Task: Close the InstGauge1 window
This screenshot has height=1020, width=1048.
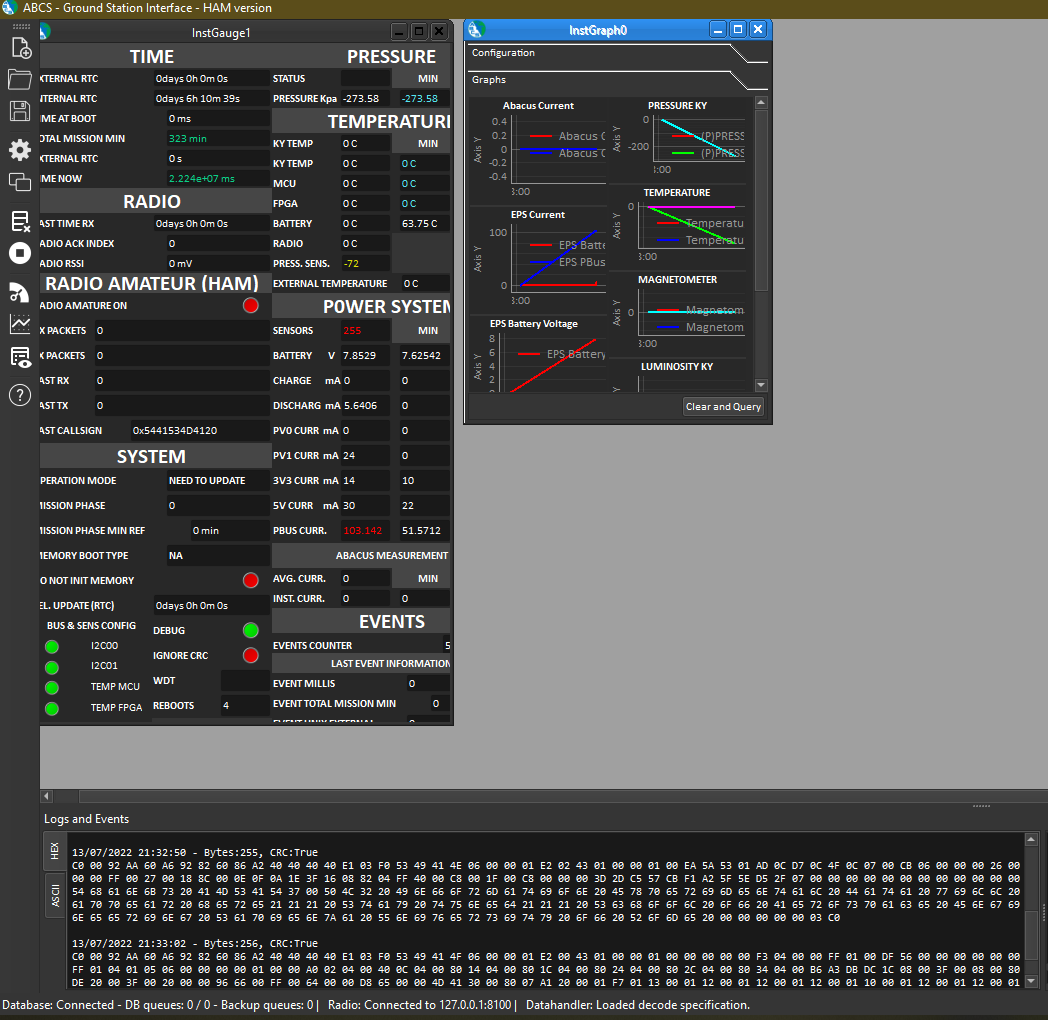Action: (x=439, y=31)
